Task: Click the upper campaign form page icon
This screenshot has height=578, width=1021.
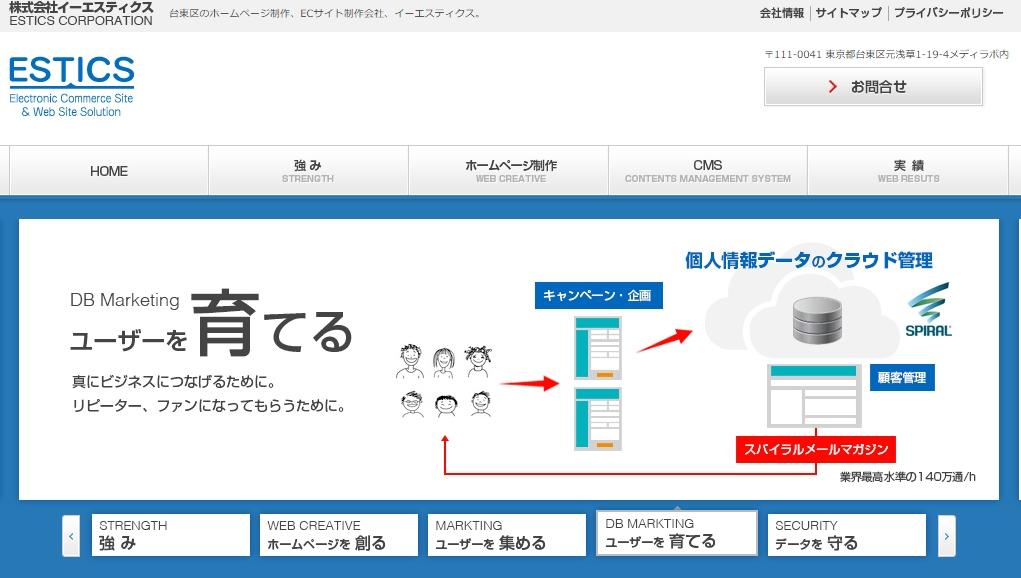Action: tap(597, 347)
